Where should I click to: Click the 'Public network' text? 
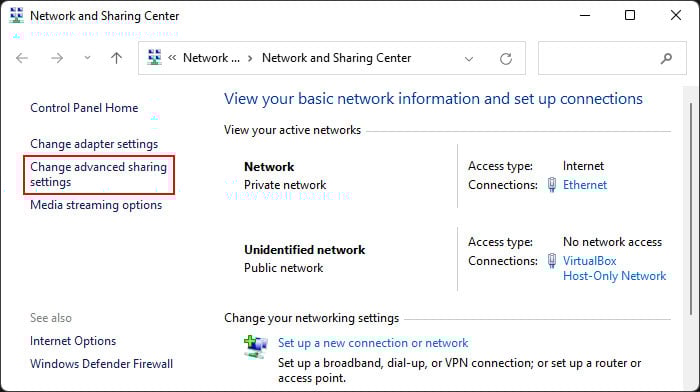(x=283, y=268)
